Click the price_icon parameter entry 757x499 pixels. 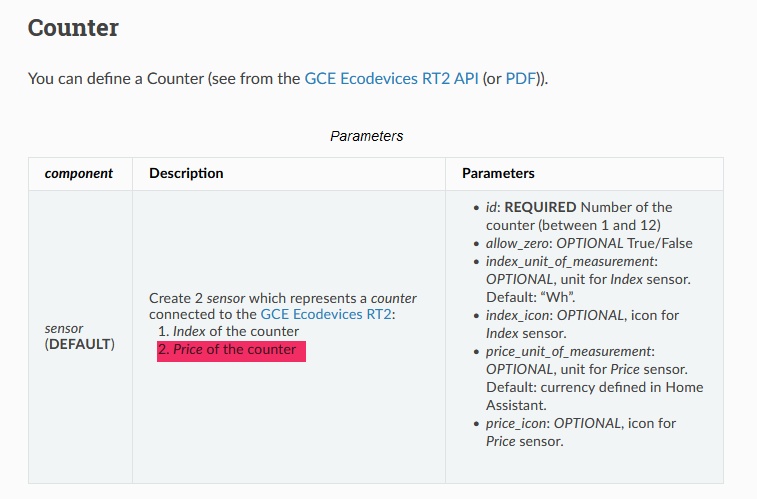point(580,423)
